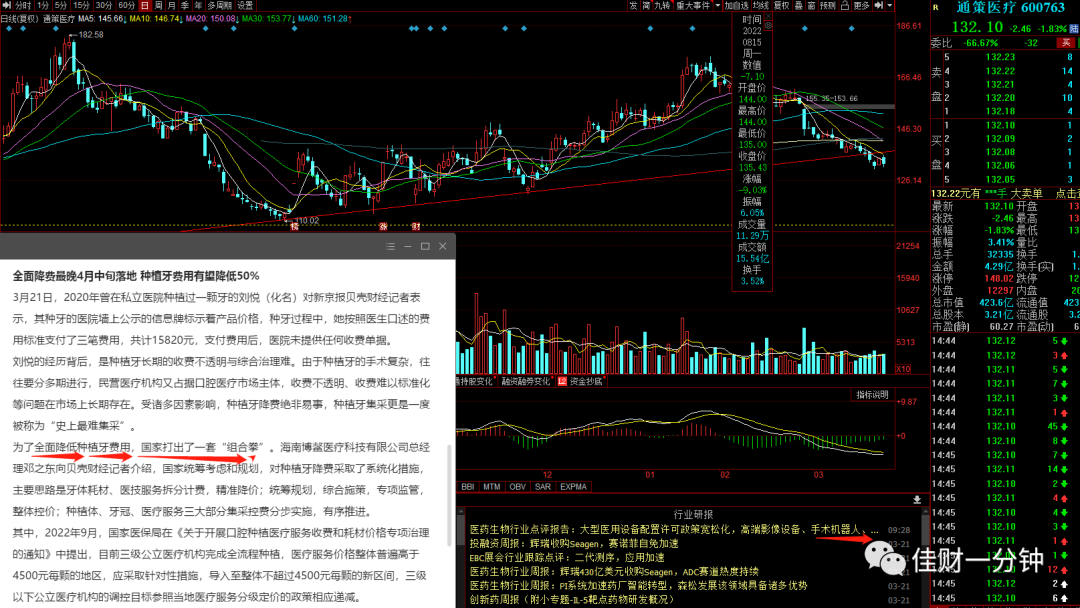
Task: Click the X10 volume scale label
Action: click(902, 369)
